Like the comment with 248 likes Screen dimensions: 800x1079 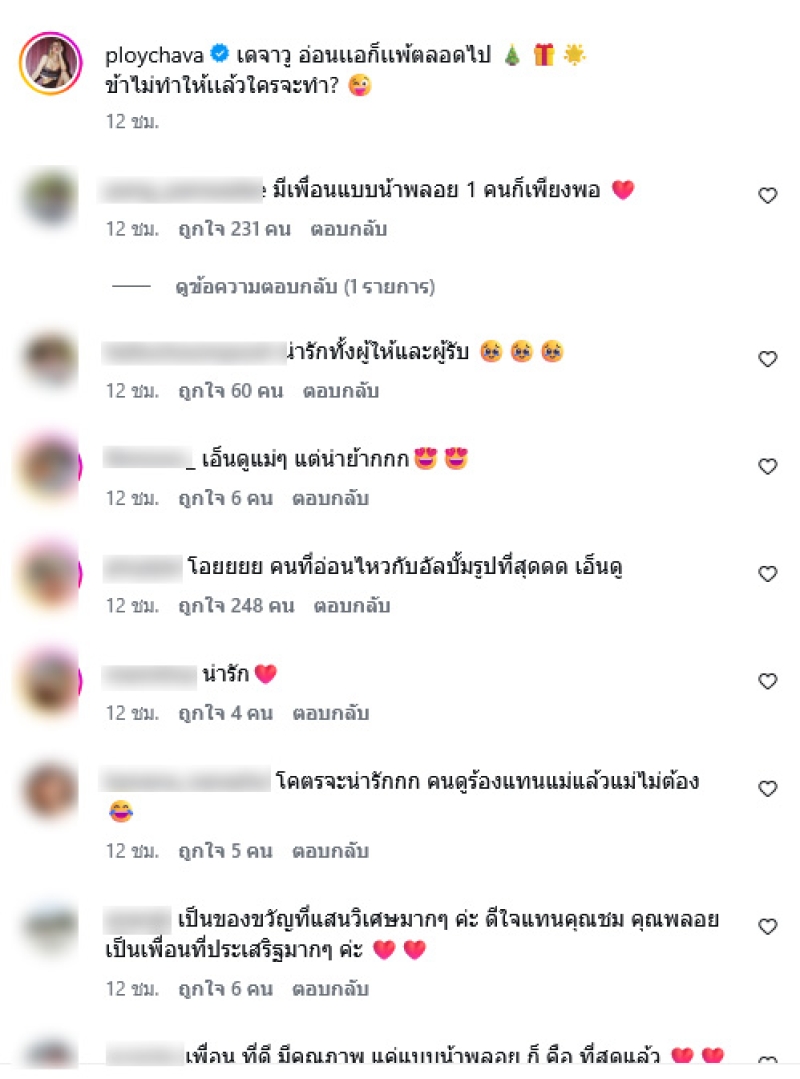coord(768,573)
